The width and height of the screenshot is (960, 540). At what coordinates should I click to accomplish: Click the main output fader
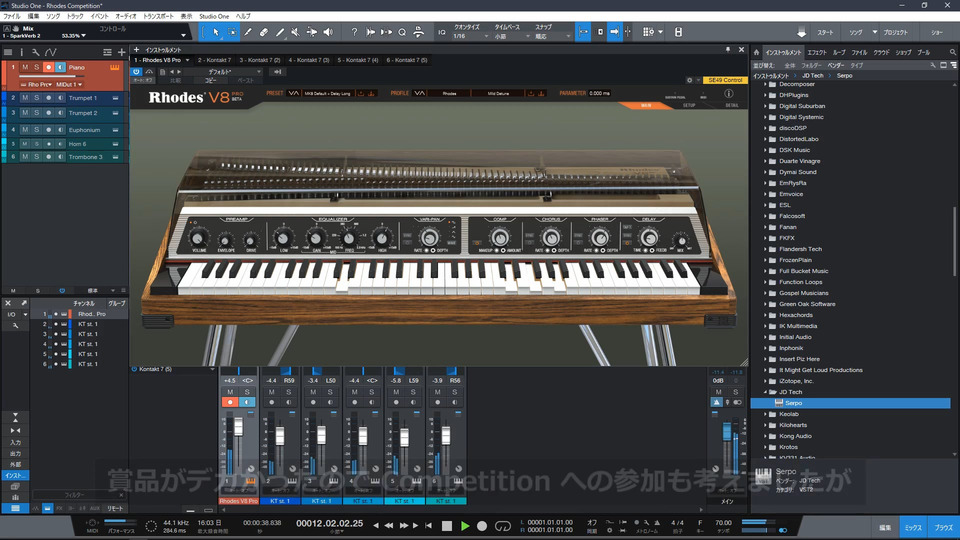pos(727,432)
